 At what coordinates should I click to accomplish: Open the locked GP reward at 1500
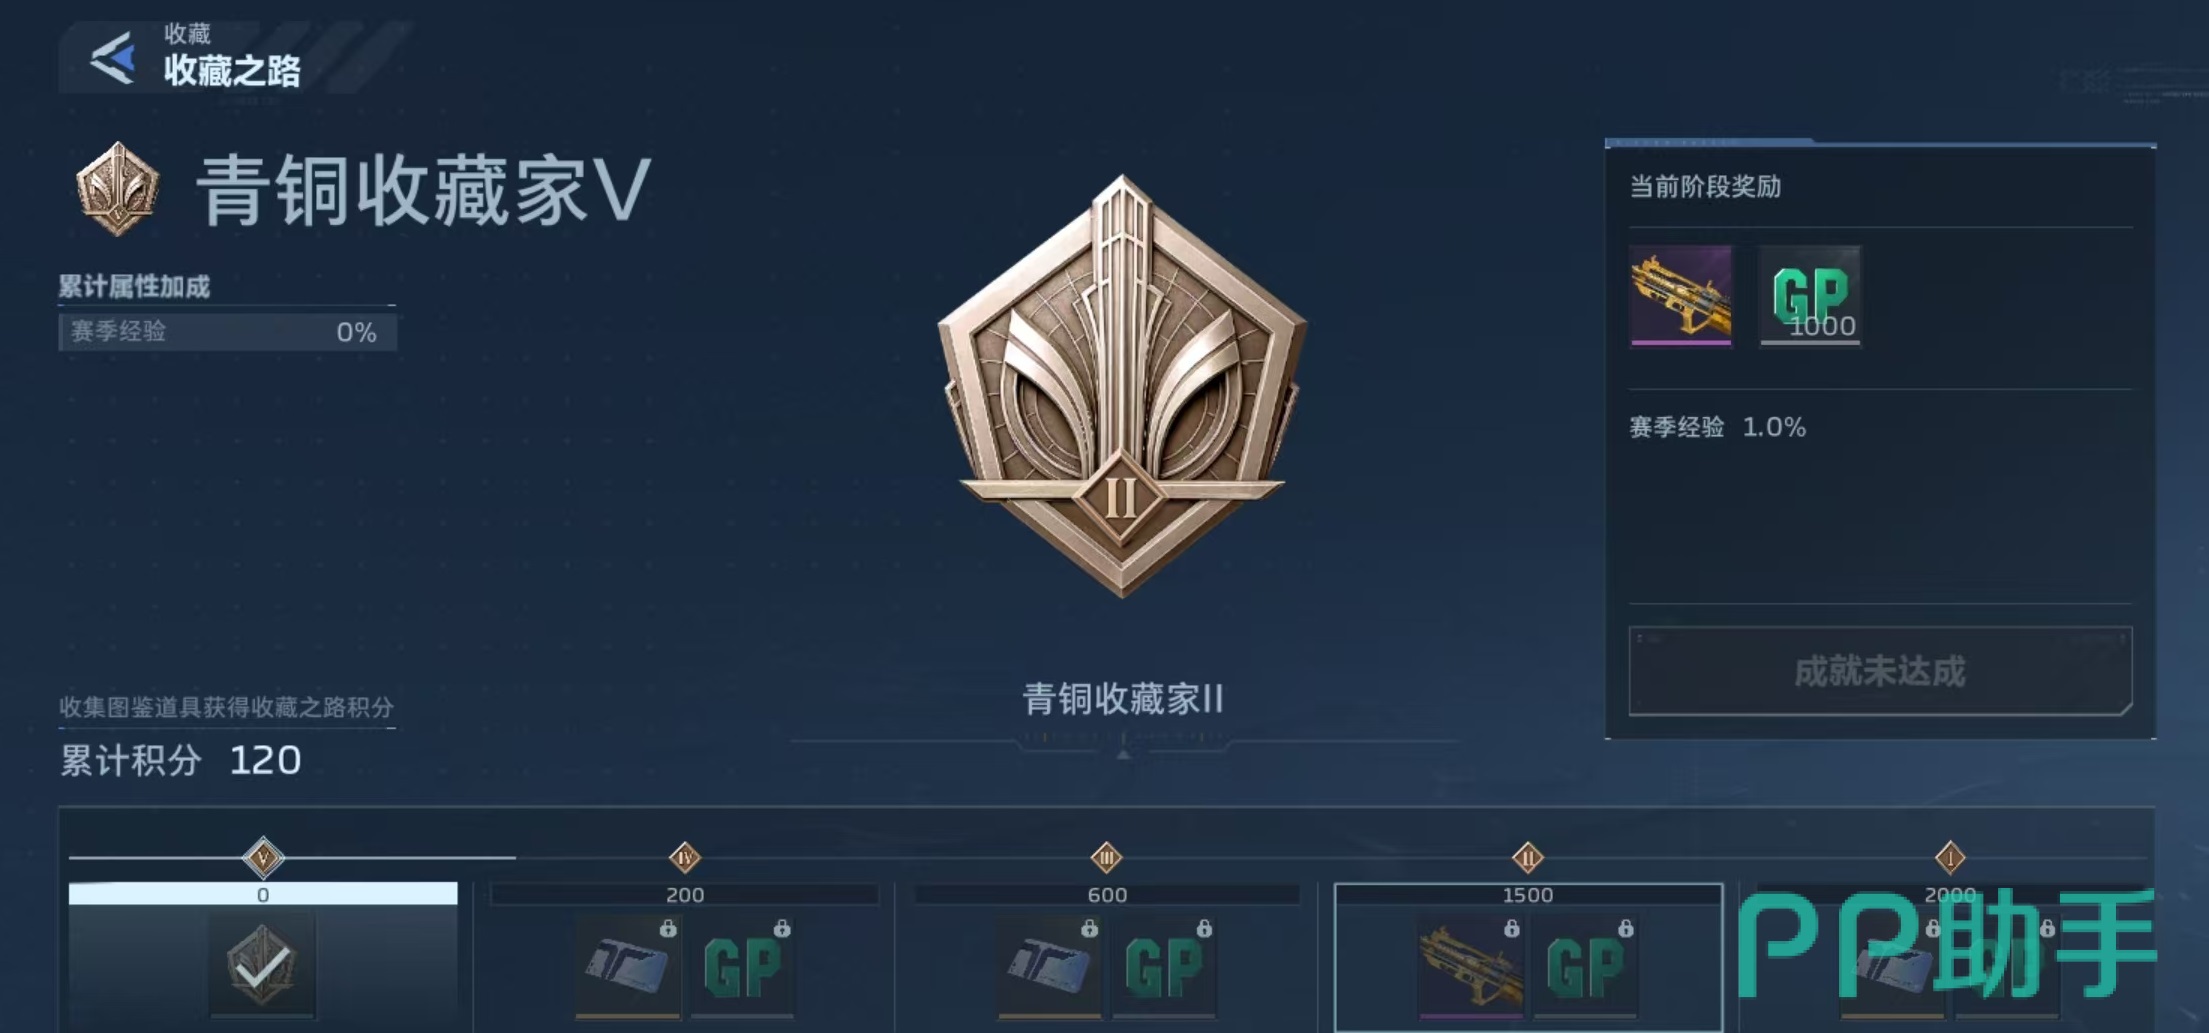(x=1587, y=967)
